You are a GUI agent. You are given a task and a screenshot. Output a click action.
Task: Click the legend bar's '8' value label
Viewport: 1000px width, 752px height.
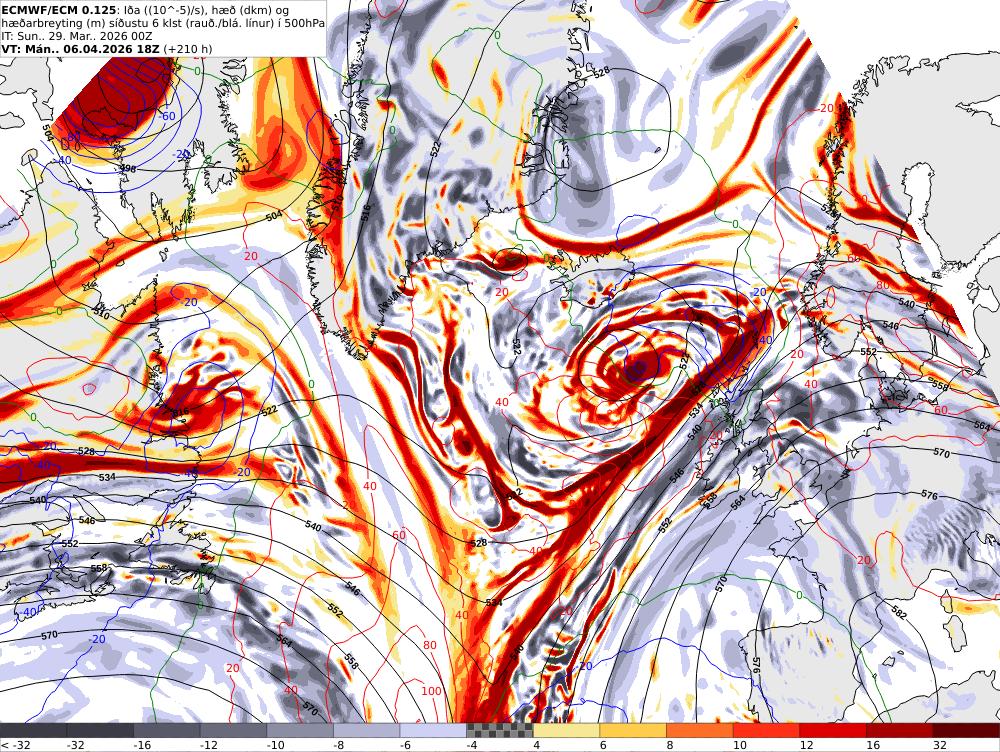[x=669, y=744]
